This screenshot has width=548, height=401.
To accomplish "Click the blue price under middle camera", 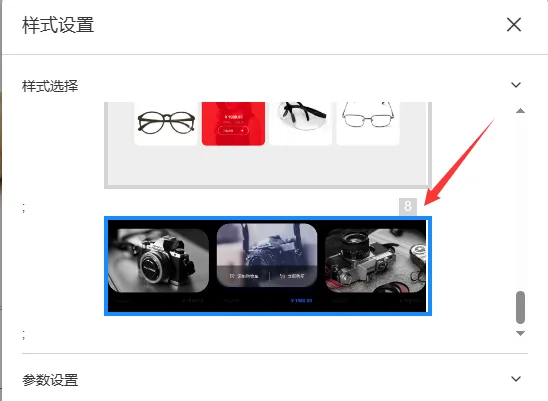I will click(301, 301).
